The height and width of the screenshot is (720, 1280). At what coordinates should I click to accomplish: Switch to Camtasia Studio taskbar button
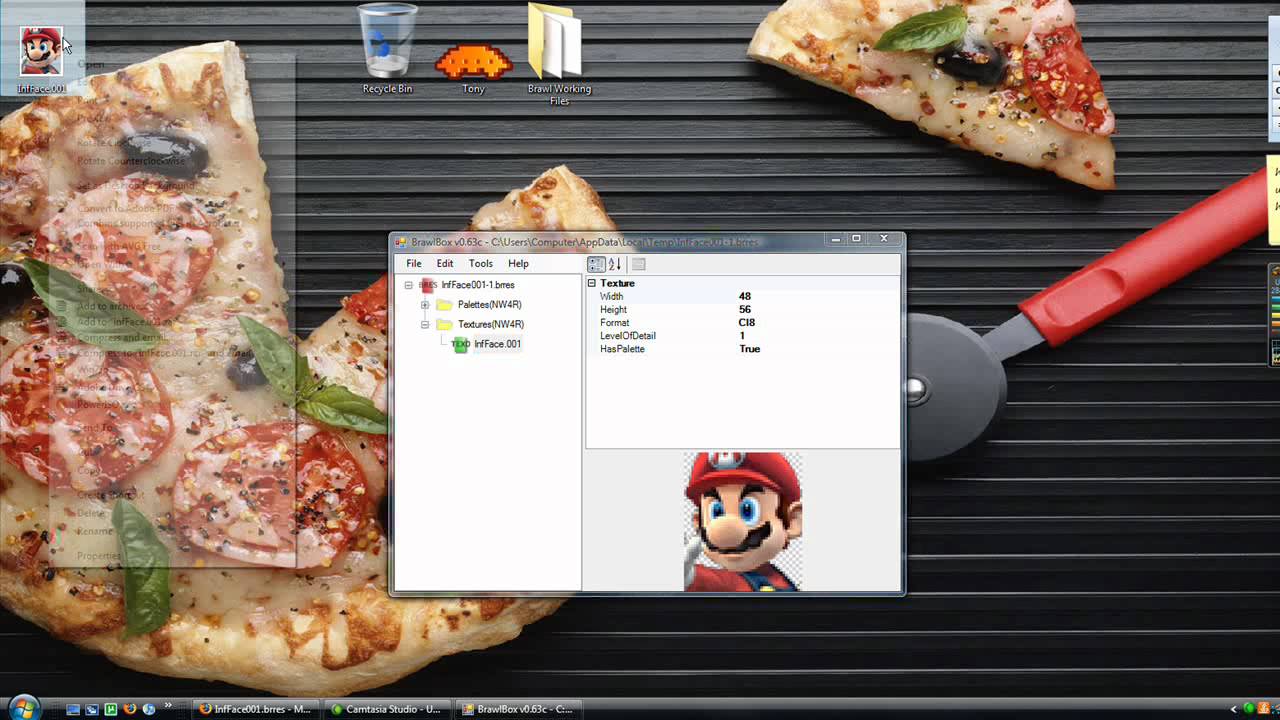pos(387,709)
